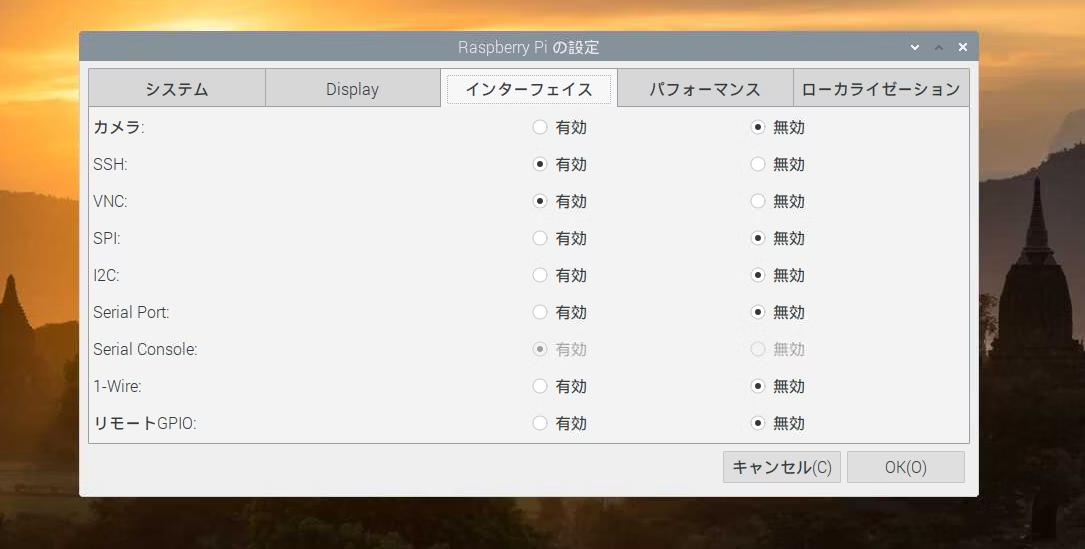Click the カメラ: label
1085x549 pixels.
118,127
